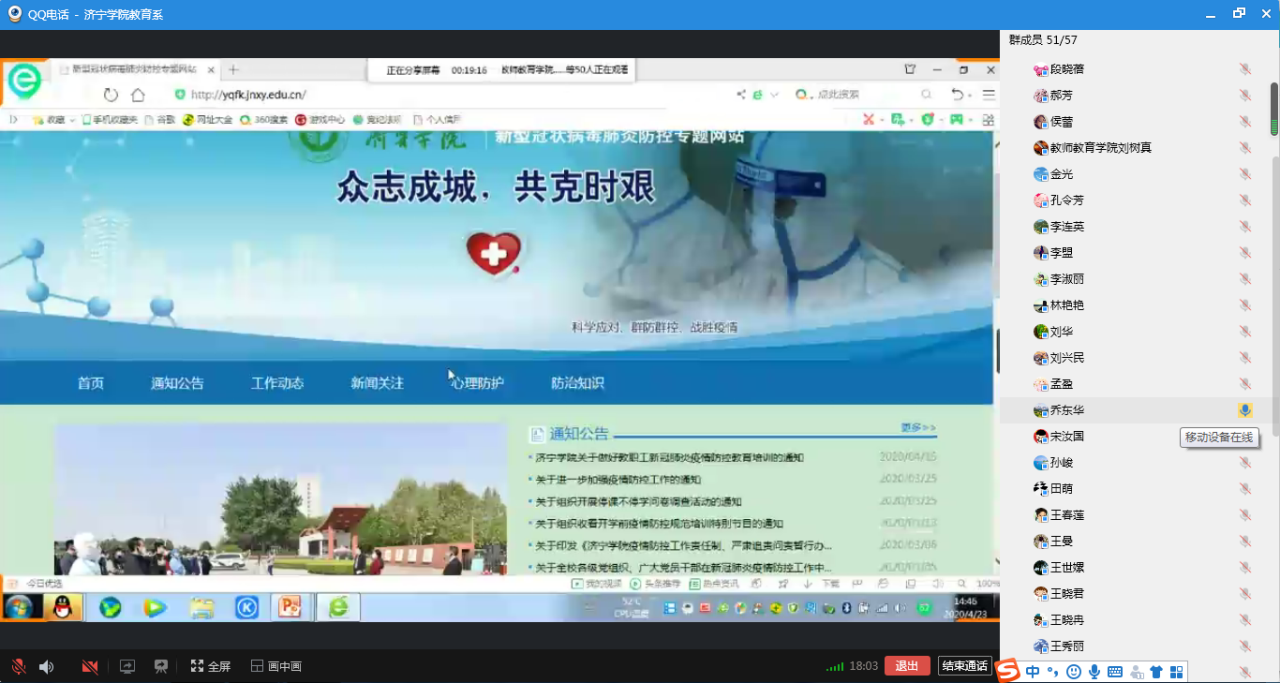Unmute the microphone in the call toolbar

tap(18, 666)
